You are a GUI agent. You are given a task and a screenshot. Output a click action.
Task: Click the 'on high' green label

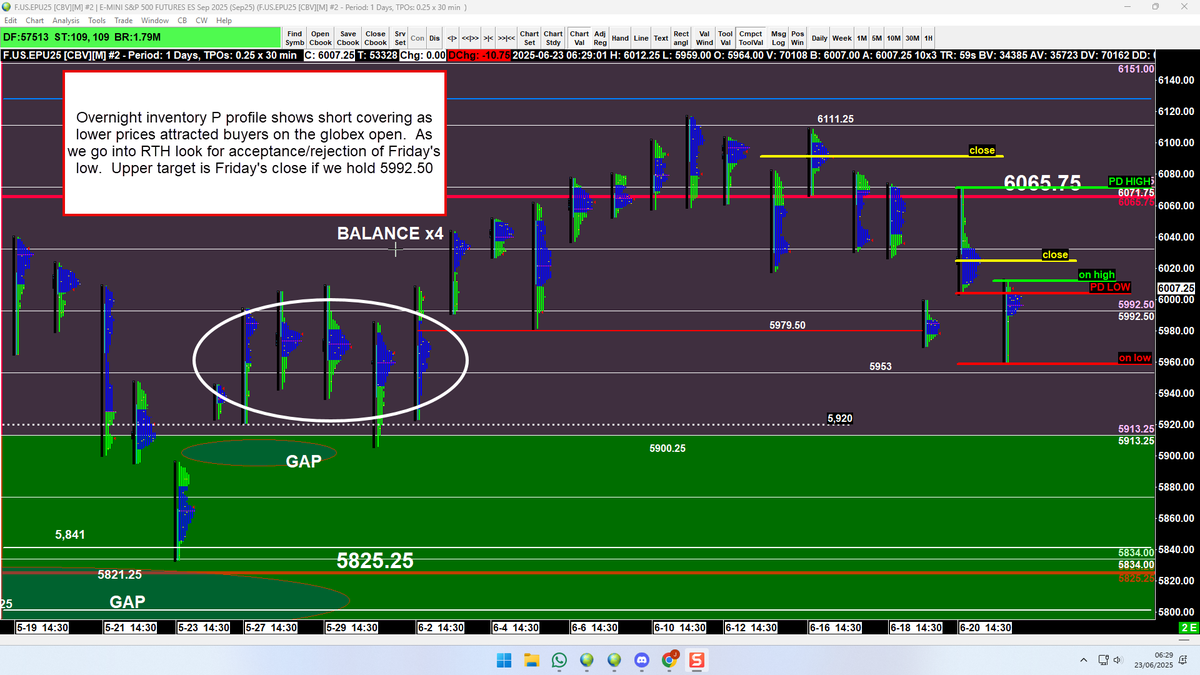[x=1096, y=275]
